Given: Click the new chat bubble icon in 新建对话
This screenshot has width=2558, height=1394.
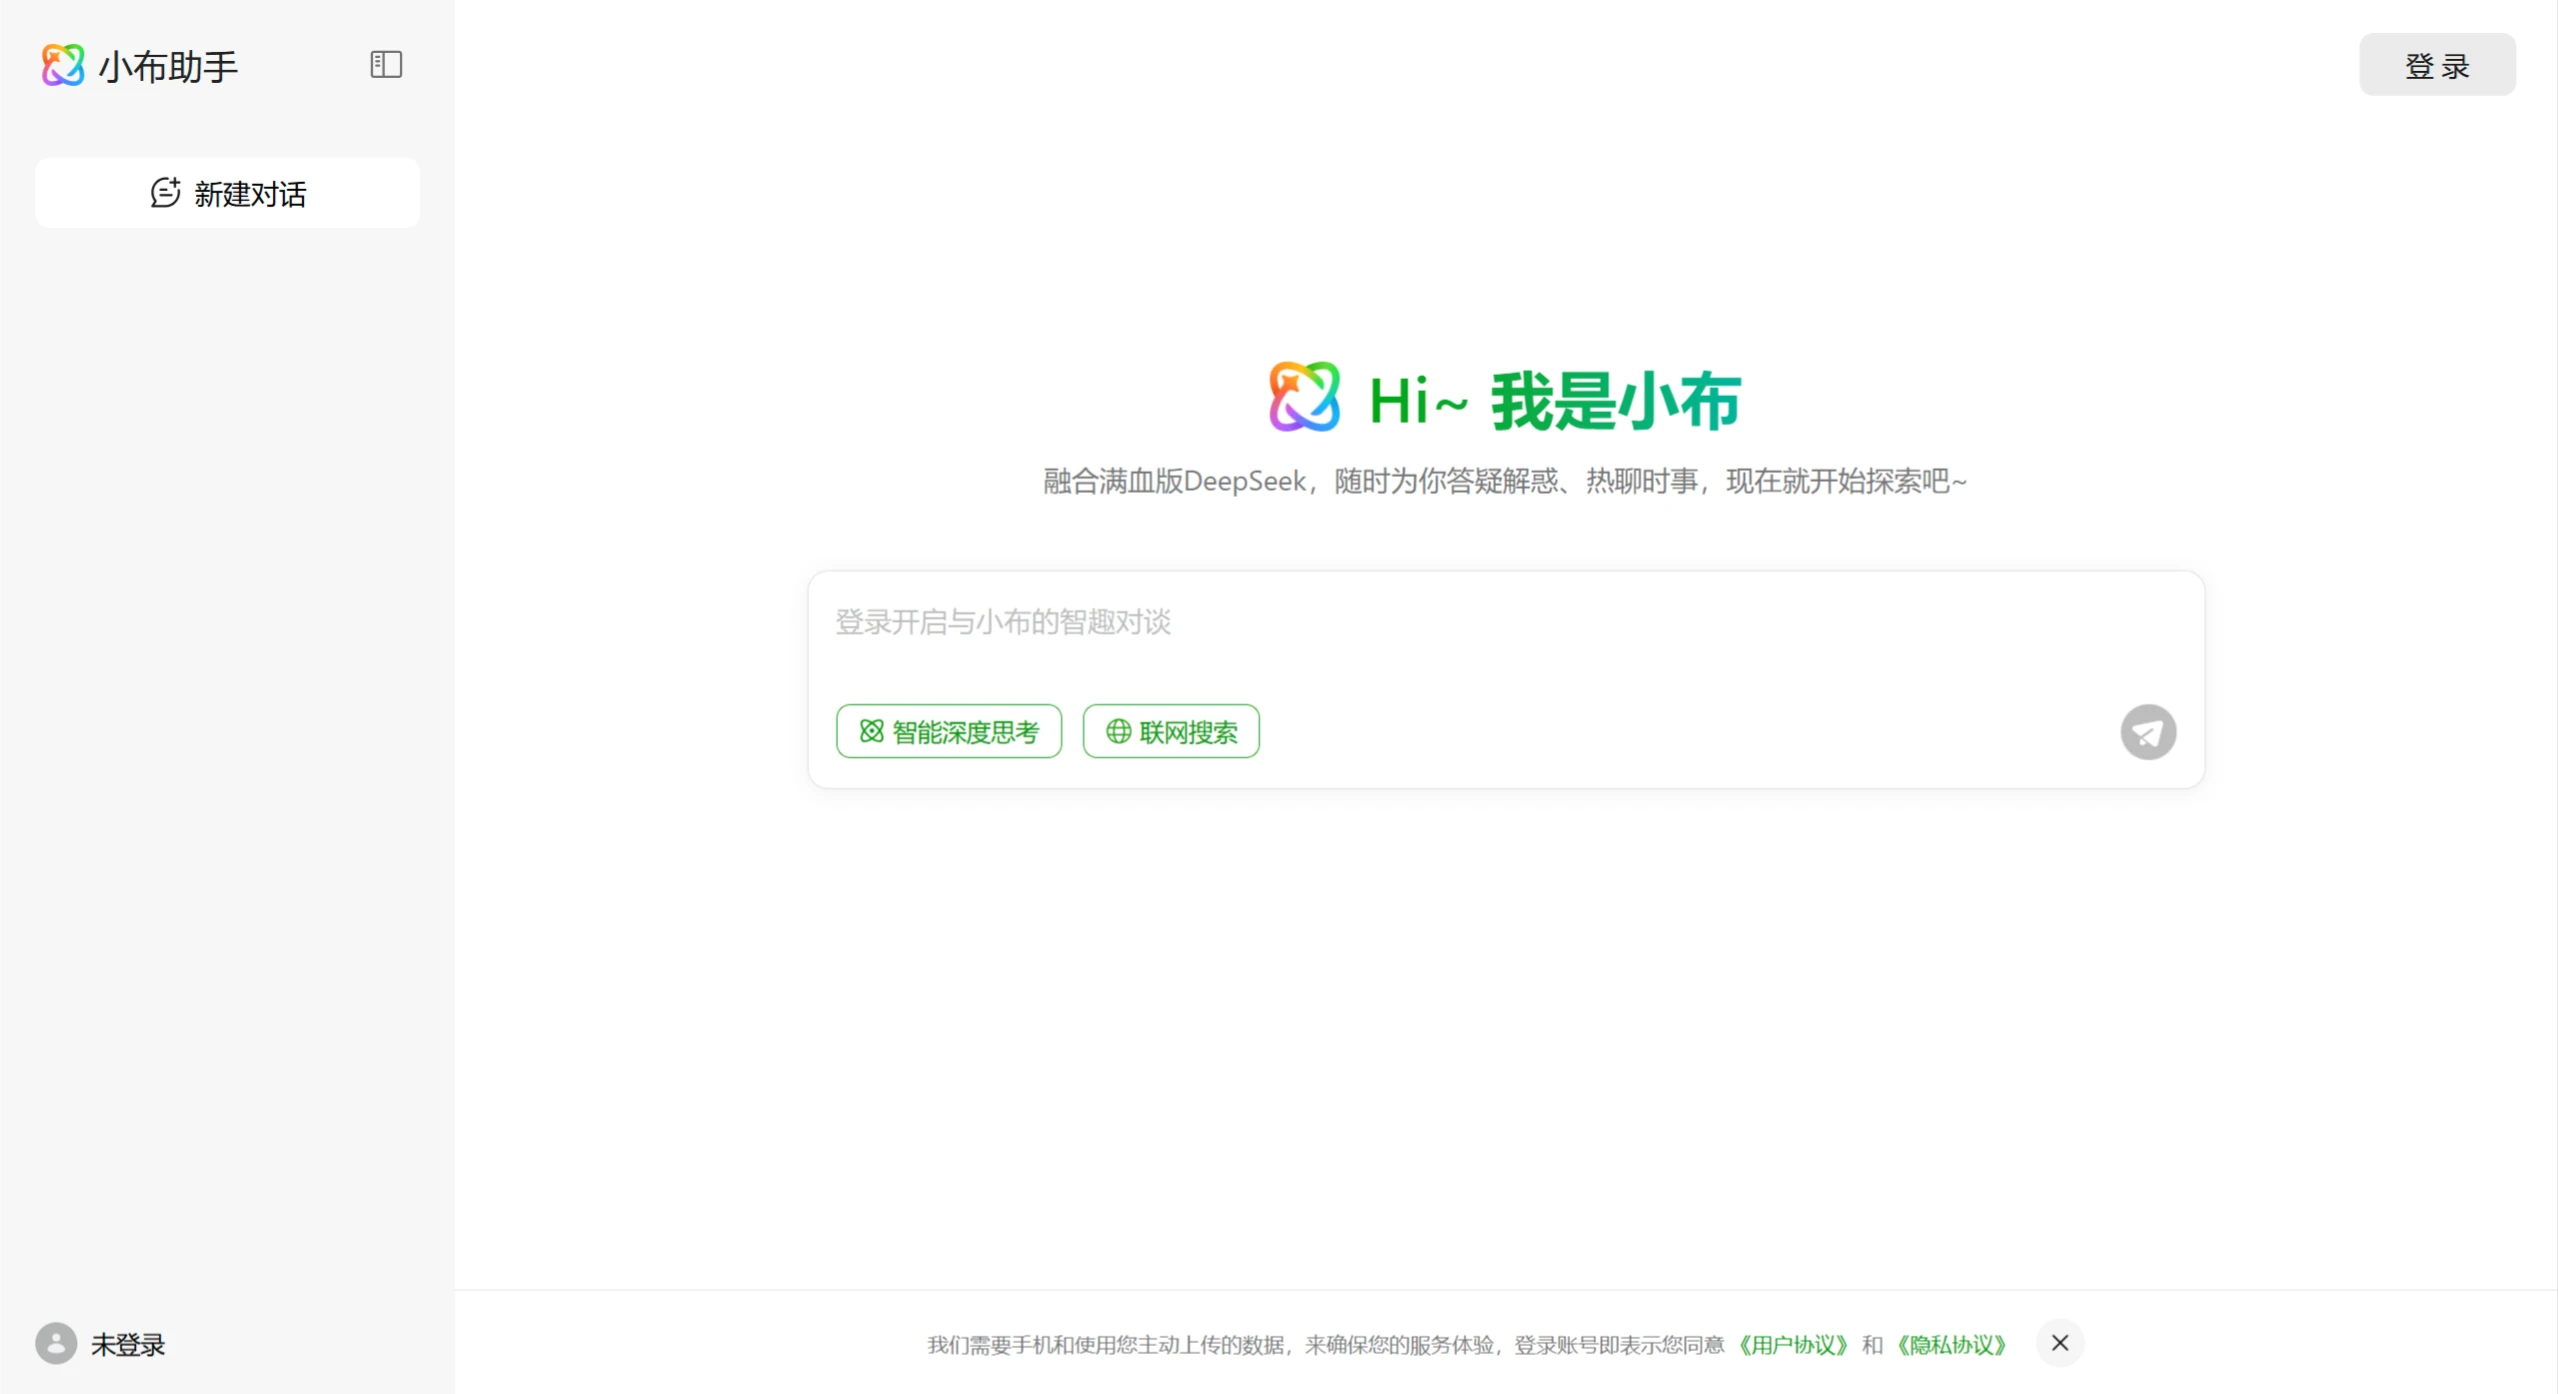Looking at the screenshot, I should [165, 192].
